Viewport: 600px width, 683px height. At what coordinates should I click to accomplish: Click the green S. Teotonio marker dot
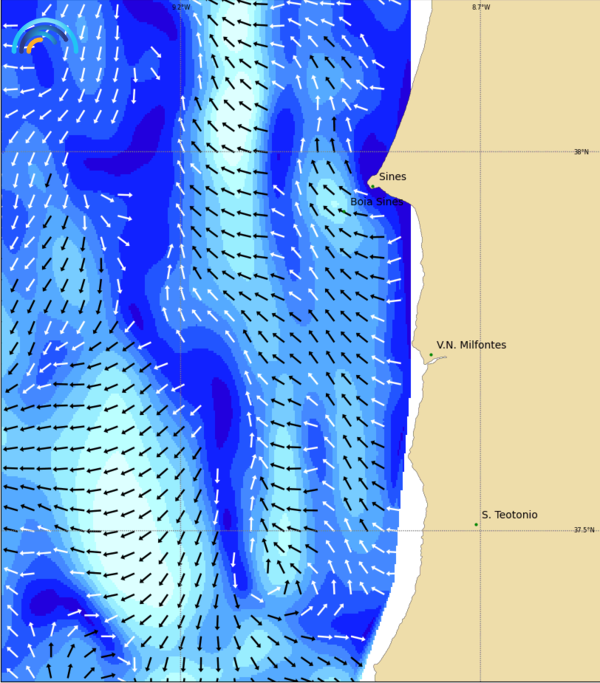coord(476,524)
